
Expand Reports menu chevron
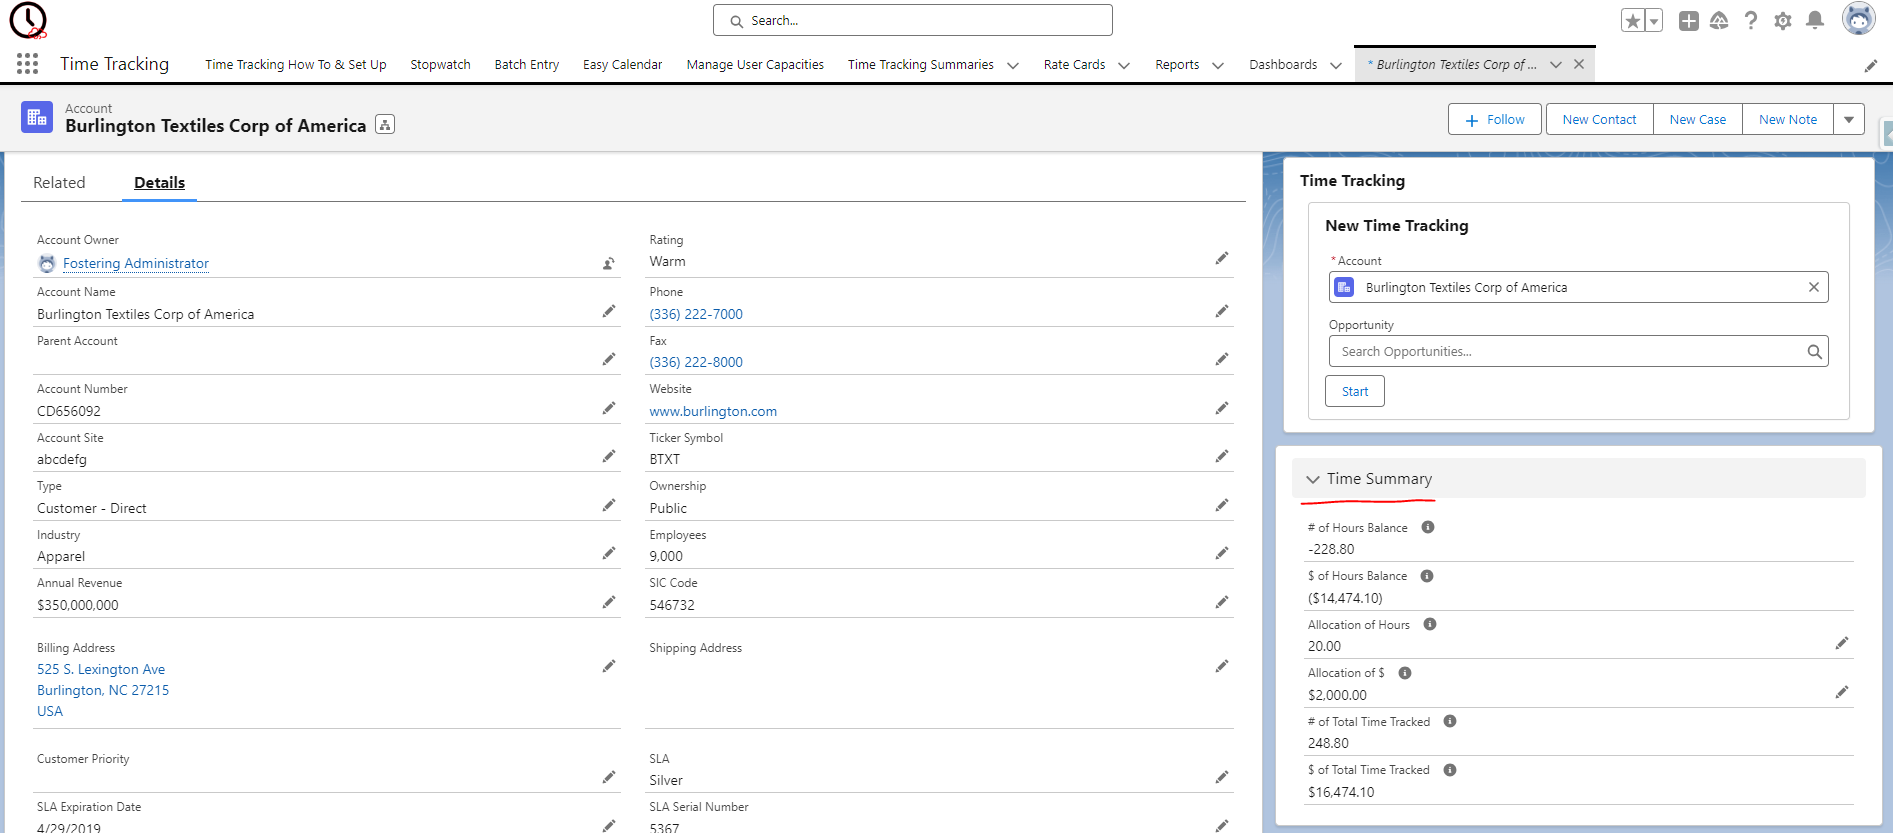coord(1218,65)
